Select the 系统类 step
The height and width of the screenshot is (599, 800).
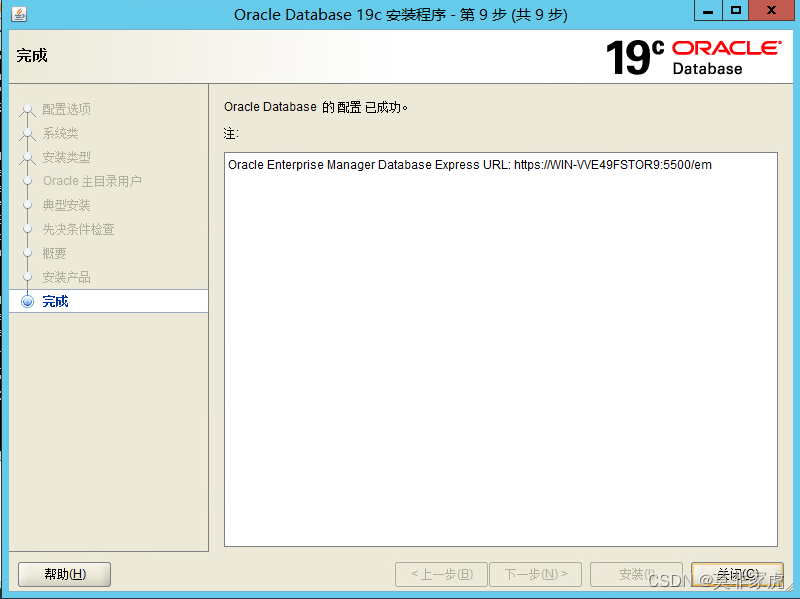click(x=60, y=133)
